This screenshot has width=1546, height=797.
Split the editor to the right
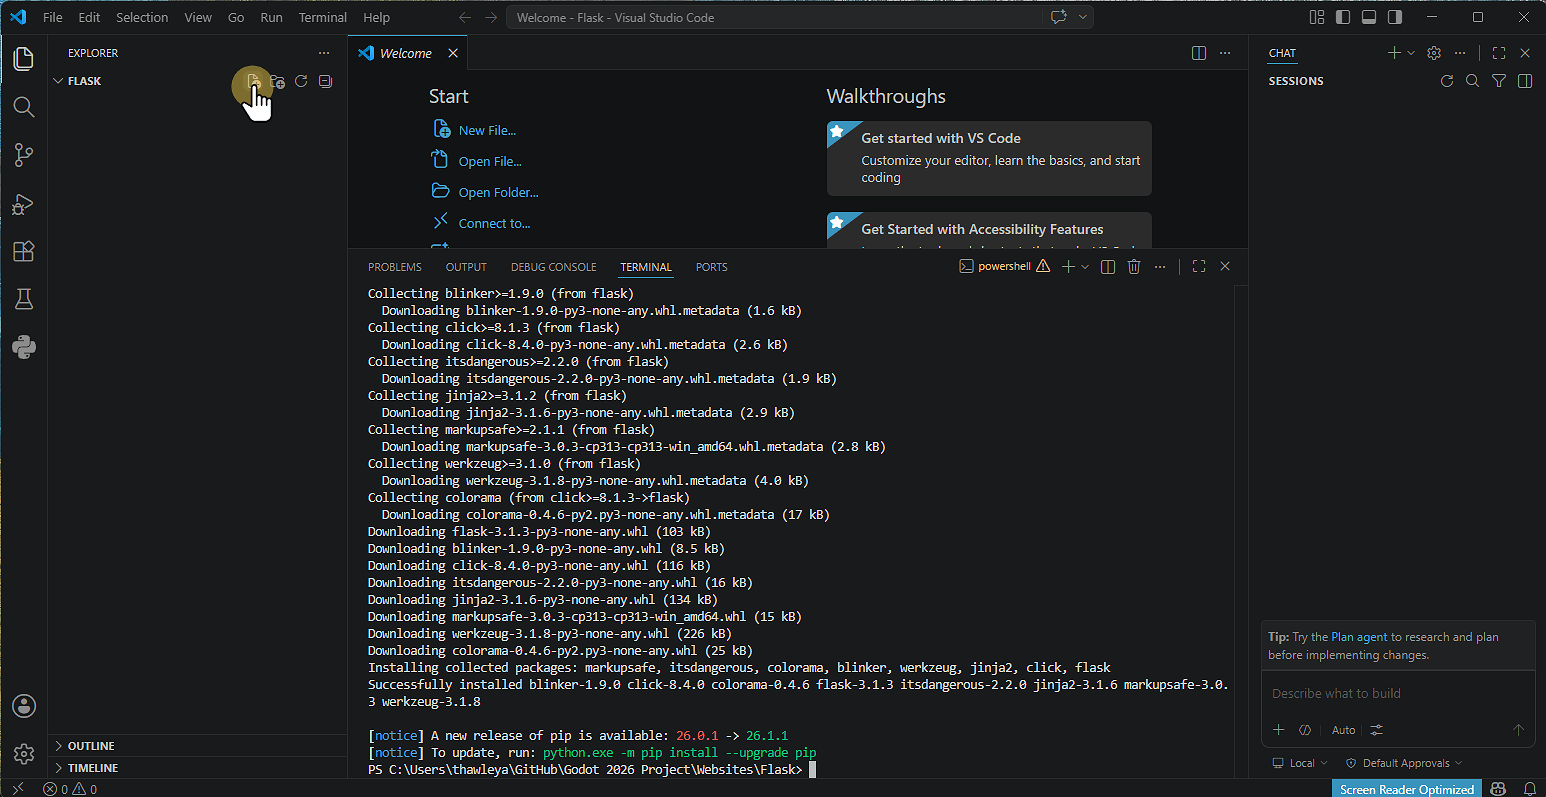pos(1199,53)
